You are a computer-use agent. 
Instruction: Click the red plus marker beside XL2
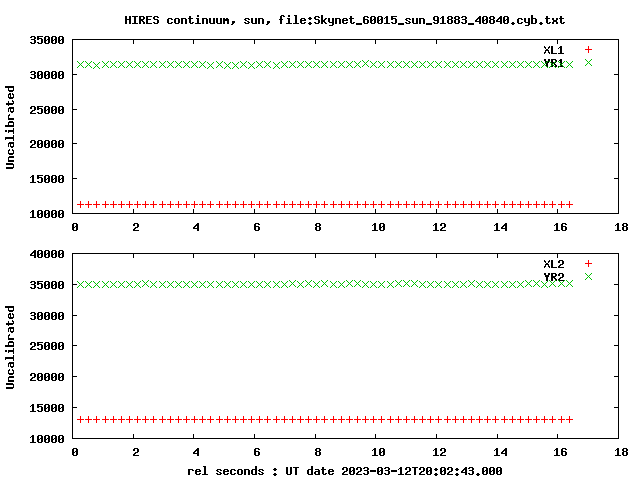[x=588, y=264]
